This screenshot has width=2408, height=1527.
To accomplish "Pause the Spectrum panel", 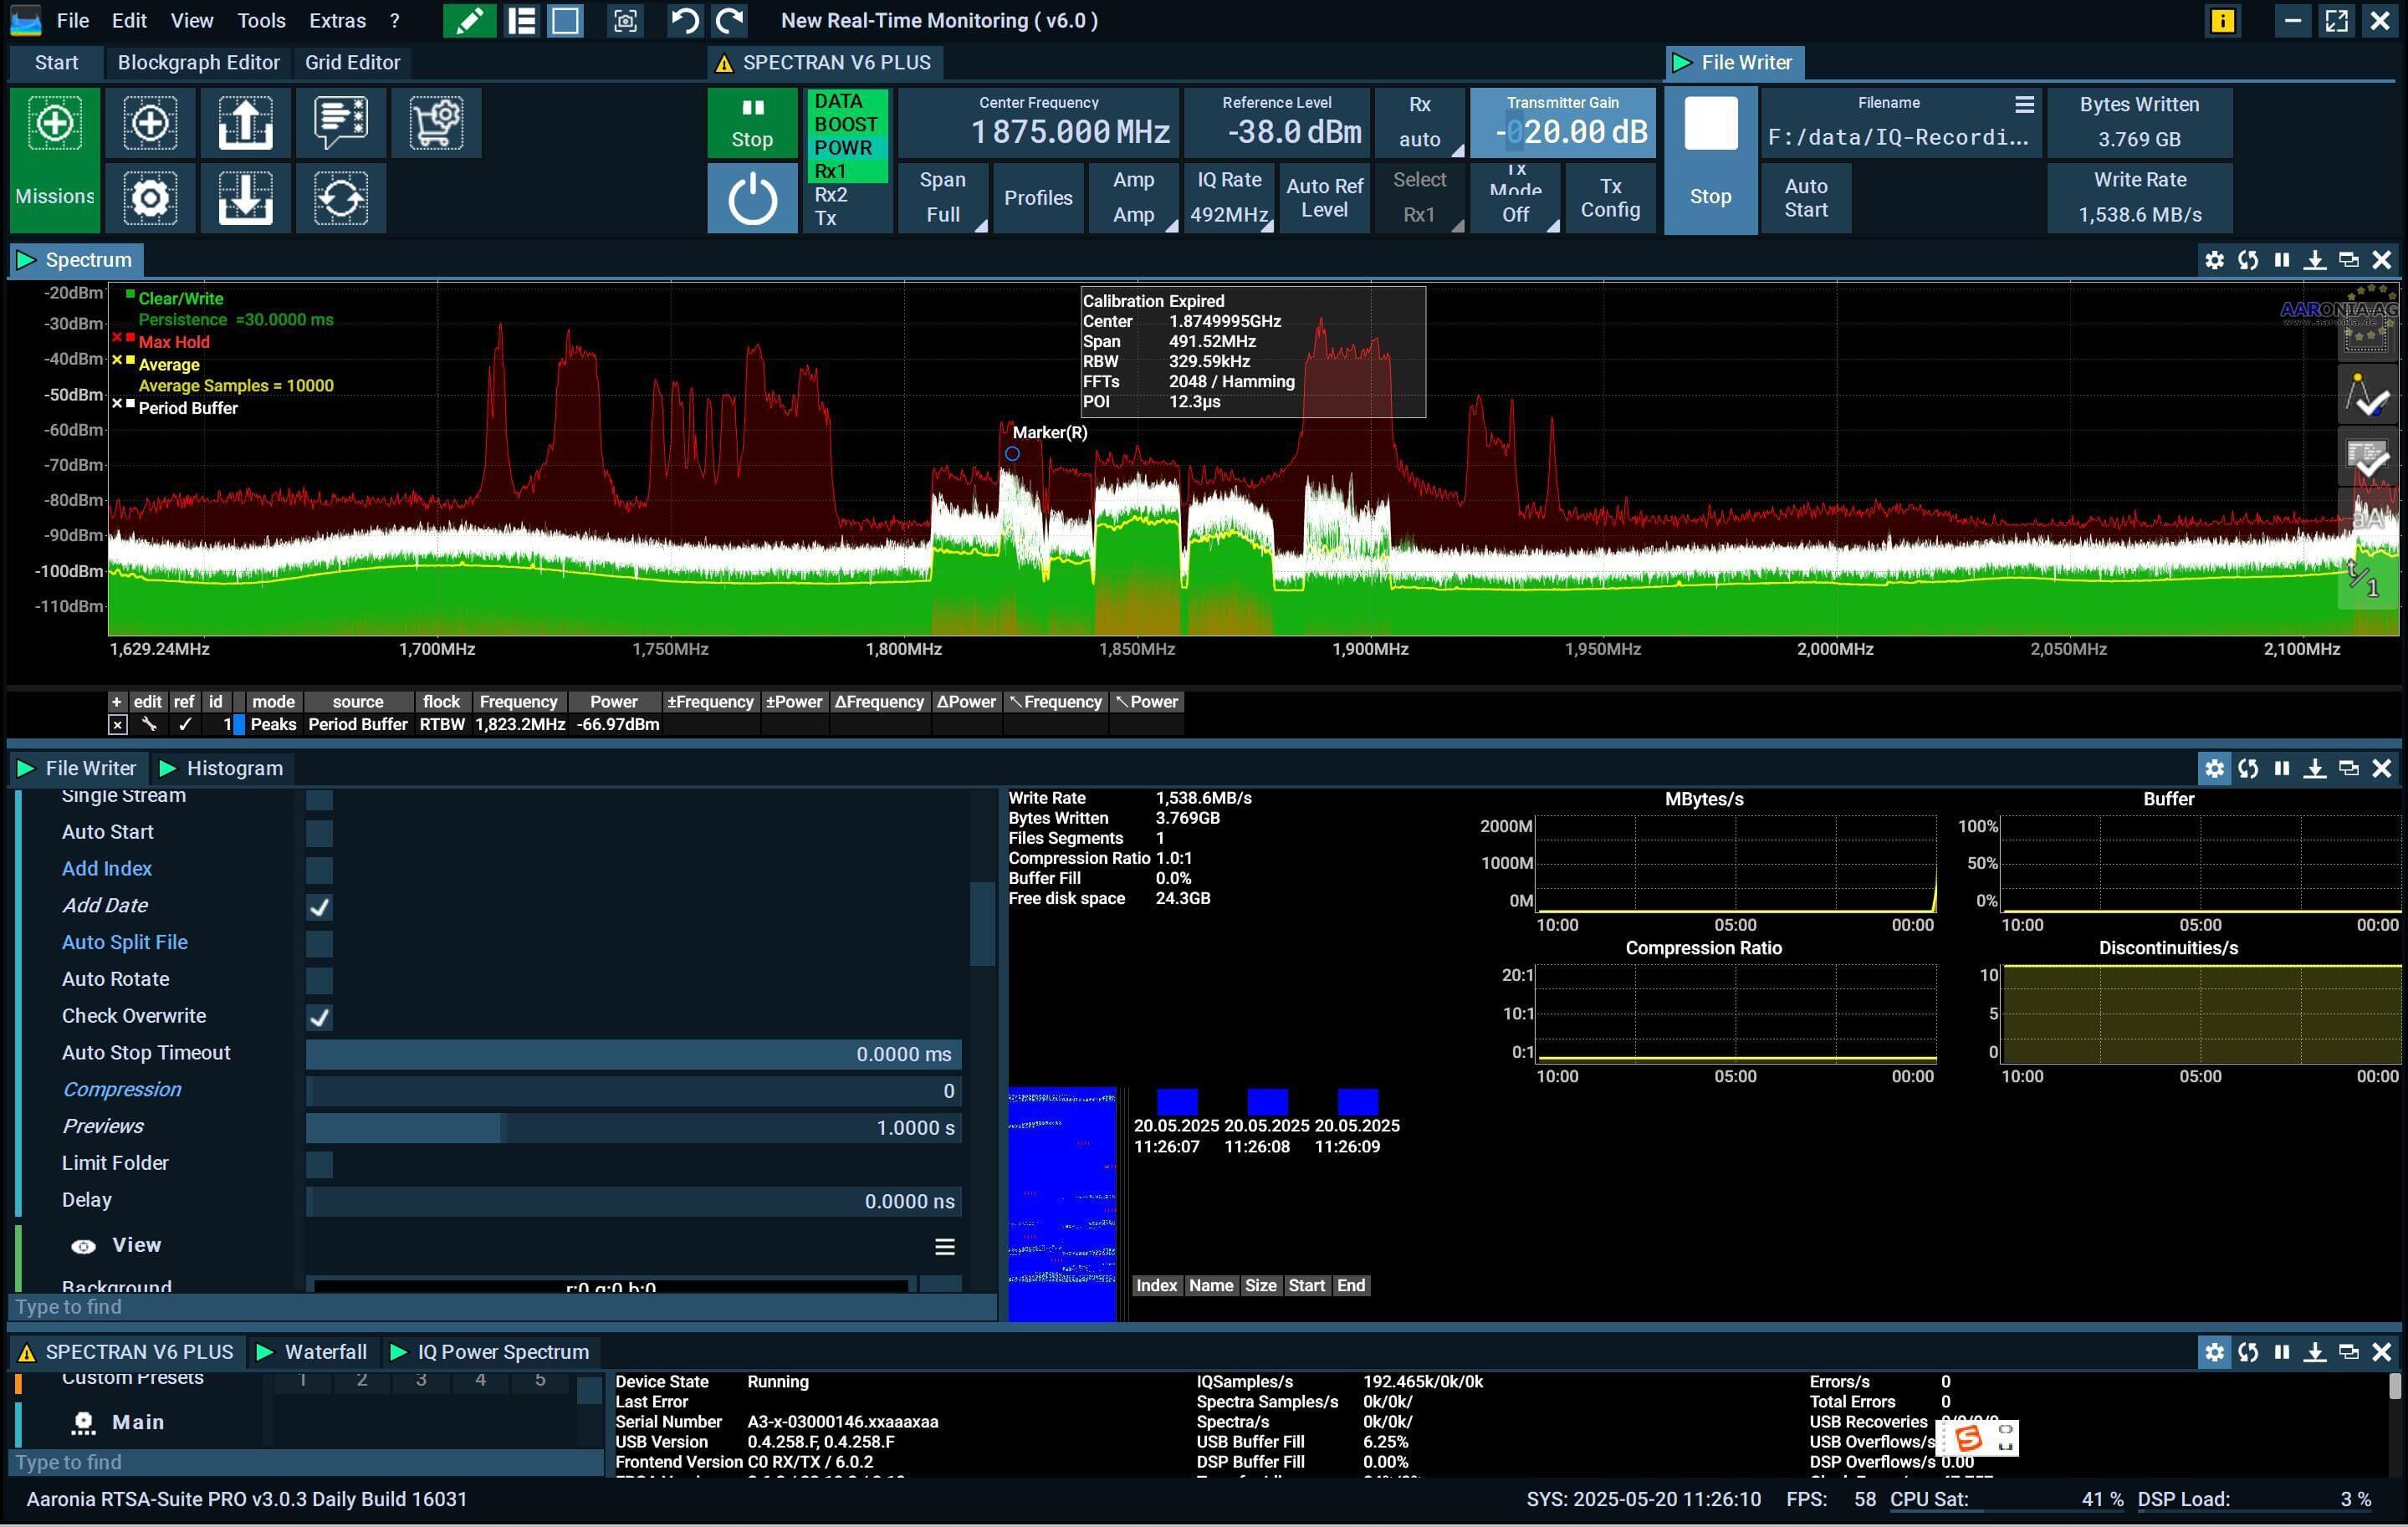I will [x=2281, y=260].
